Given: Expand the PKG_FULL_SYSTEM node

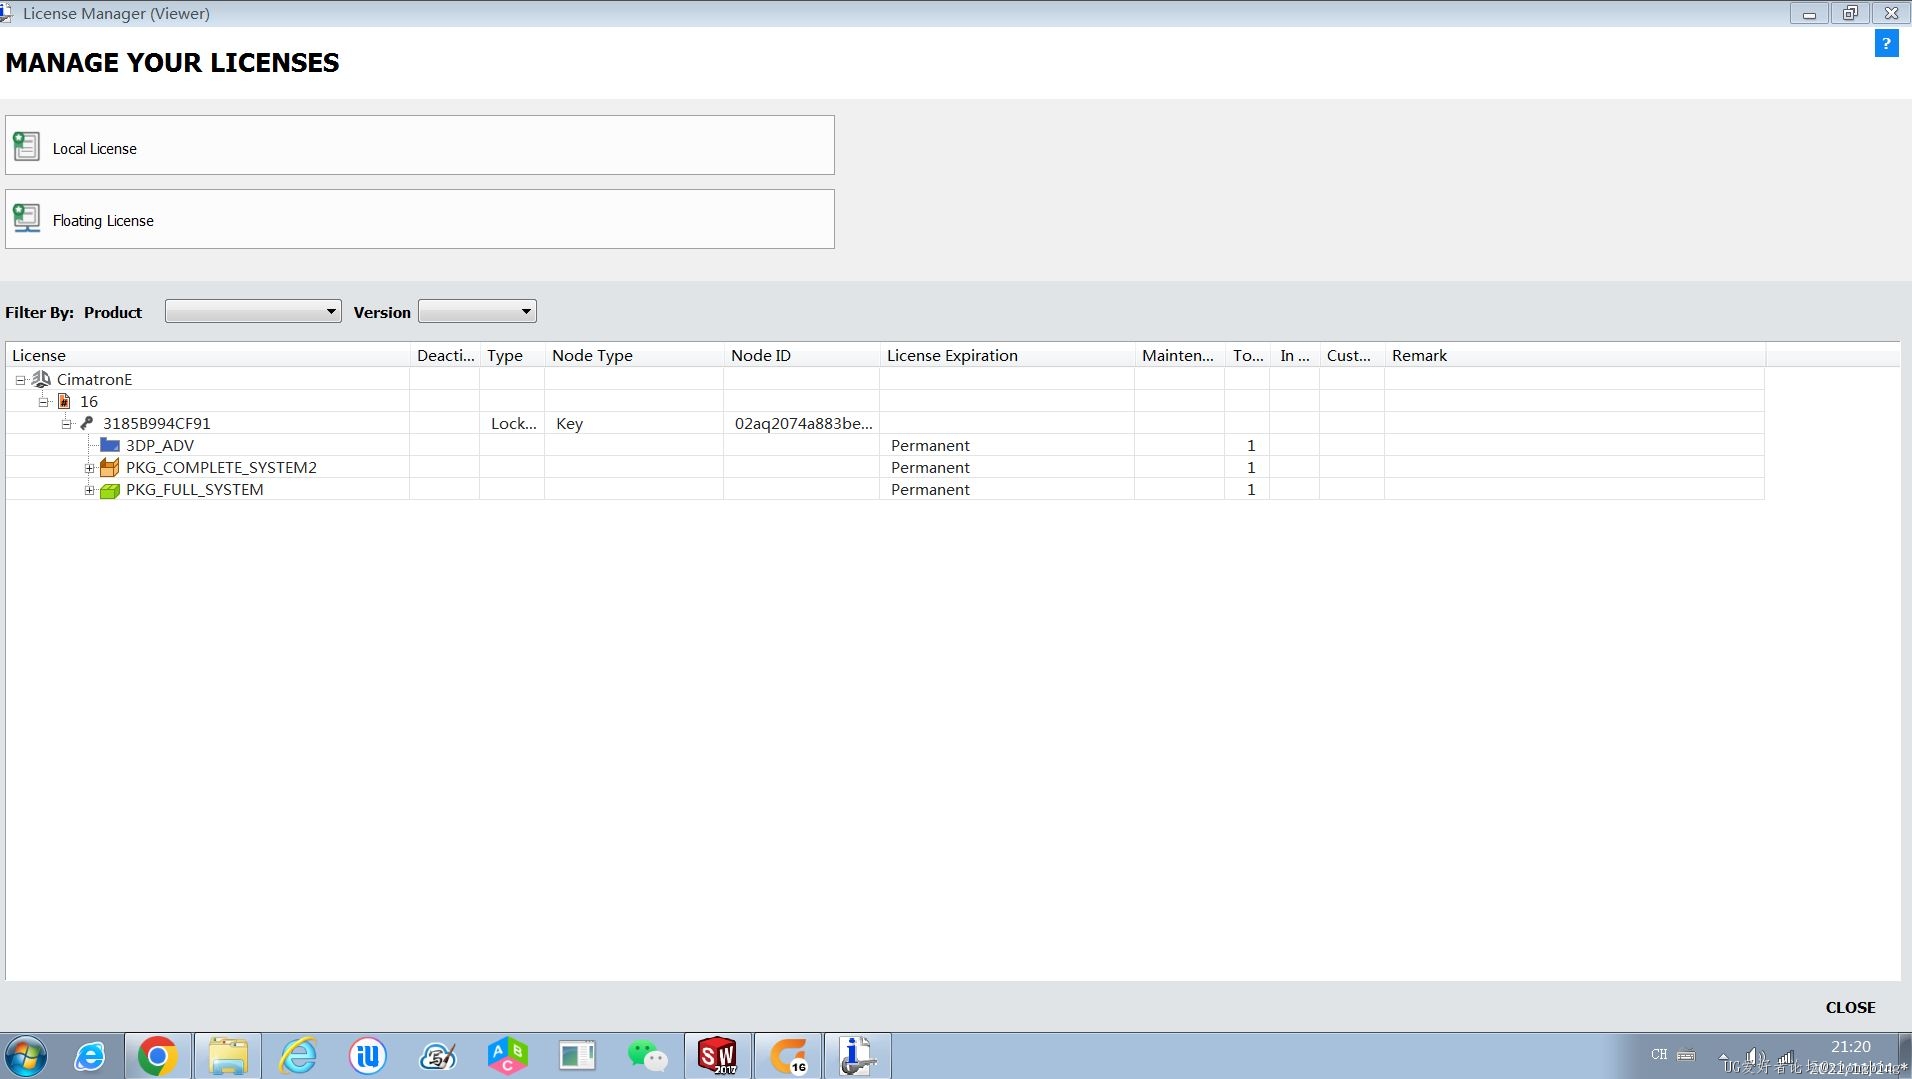Looking at the screenshot, I should [x=89, y=490].
